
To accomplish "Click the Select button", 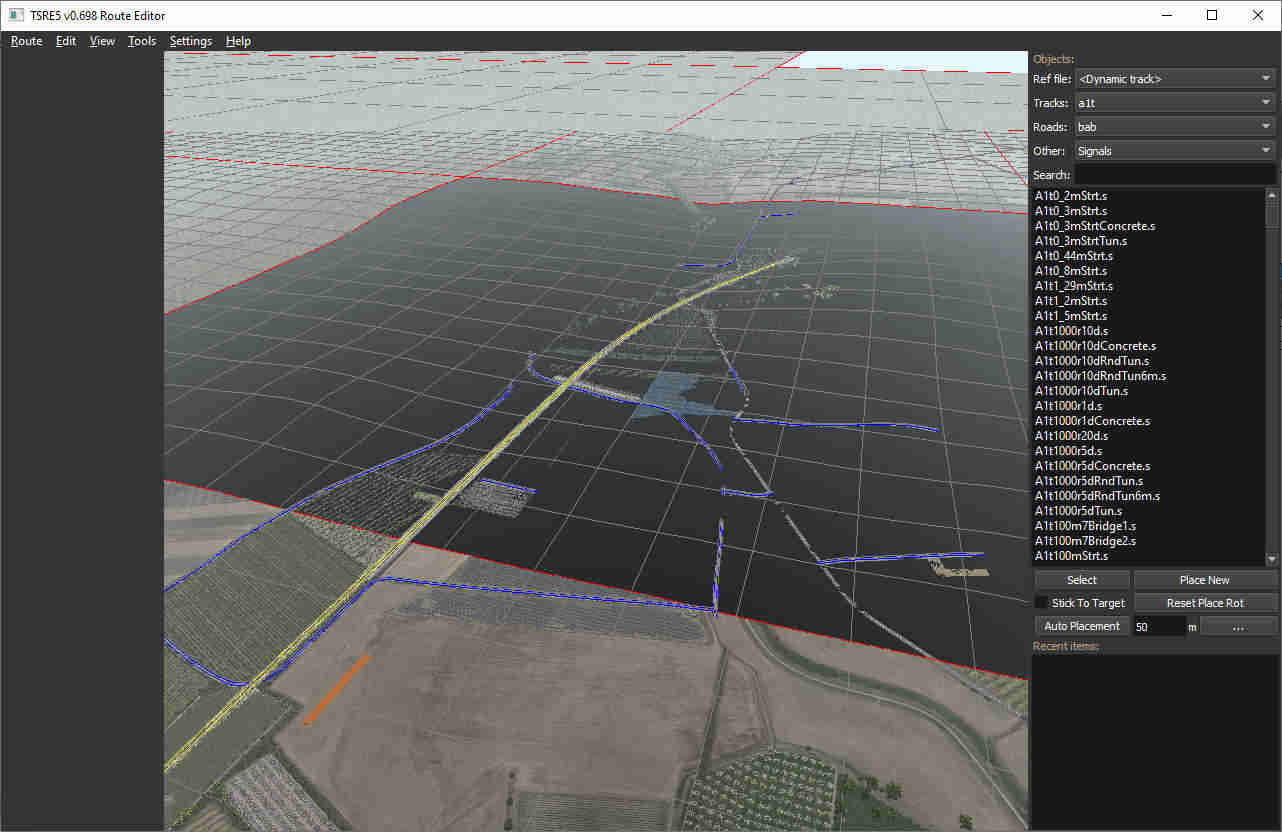I will pyautogui.click(x=1081, y=580).
